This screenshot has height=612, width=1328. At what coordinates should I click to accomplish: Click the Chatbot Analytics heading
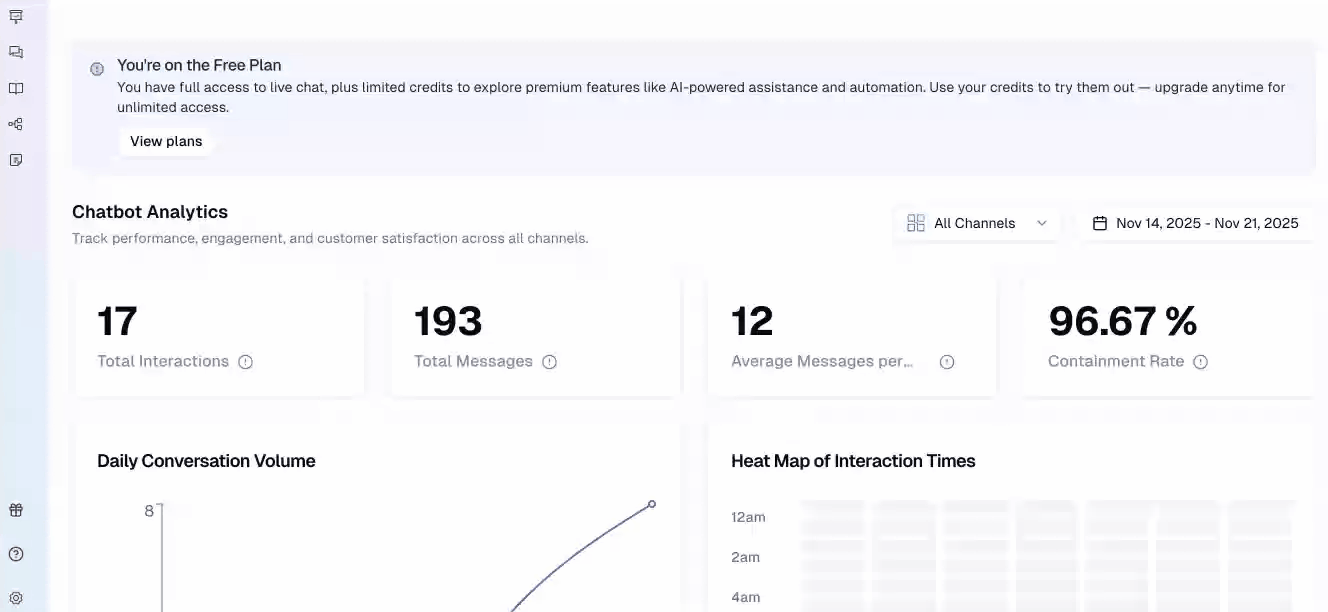click(x=150, y=212)
